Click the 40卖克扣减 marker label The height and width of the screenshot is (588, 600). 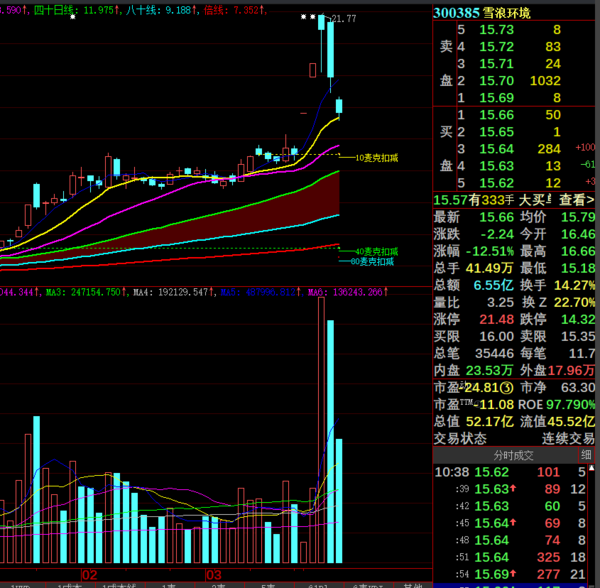click(x=376, y=251)
